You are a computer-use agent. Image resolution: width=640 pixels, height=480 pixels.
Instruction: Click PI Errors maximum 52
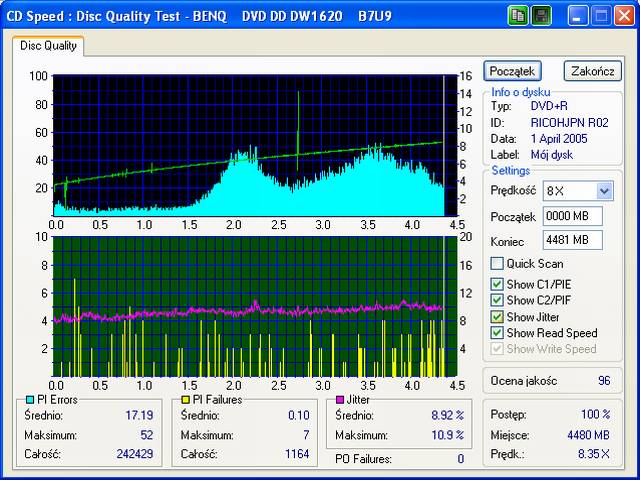[x=147, y=435]
